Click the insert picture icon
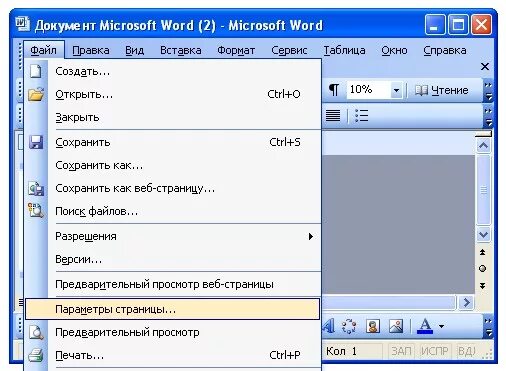This screenshot has width=506, height=371. 396,326
